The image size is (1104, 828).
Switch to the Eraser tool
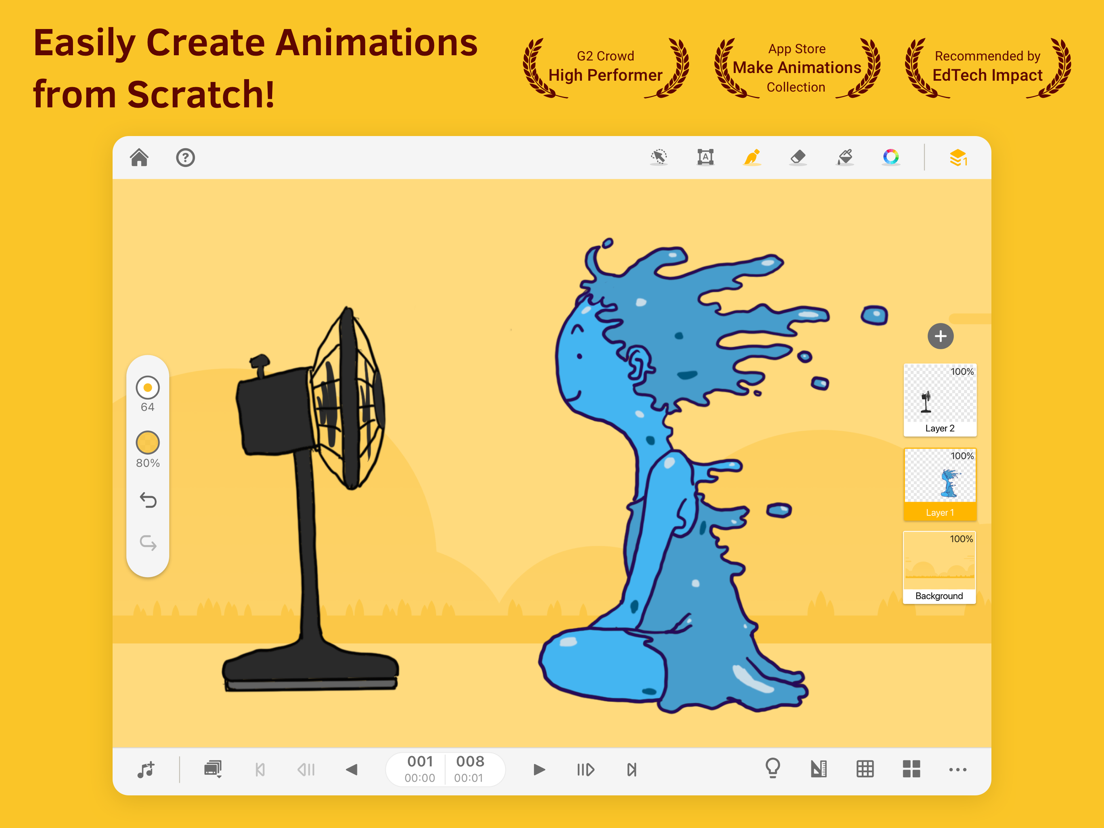pyautogui.click(x=798, y=157)
